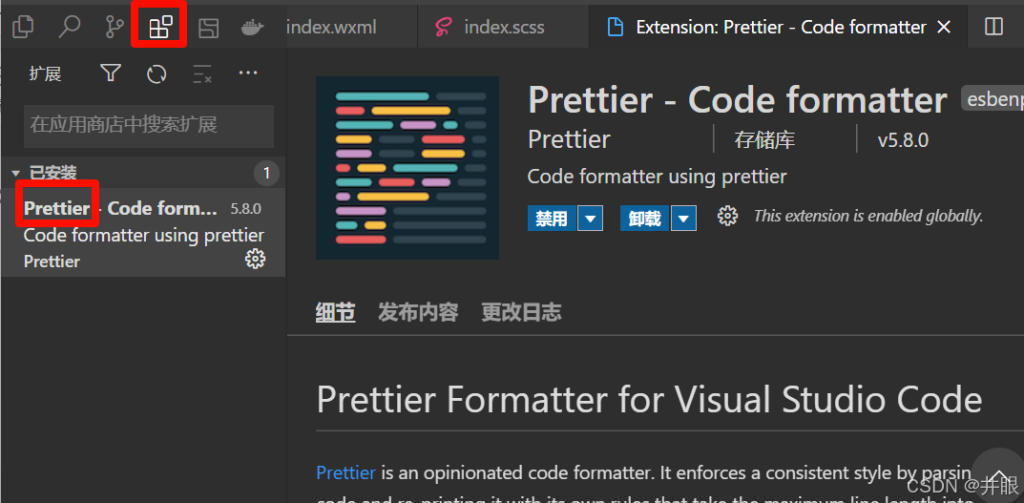Refresh the extensions list
Image resolution: width=1024 pixels, height=503 pixels.
(156, 74)
